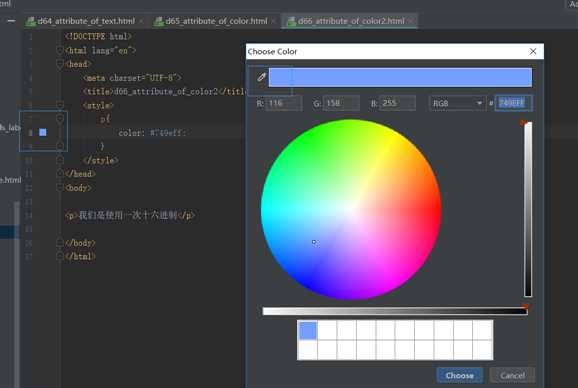The image size is (578, 388).
Task: Collapse the style tag fold marker
Action: [x=60, y=105]
